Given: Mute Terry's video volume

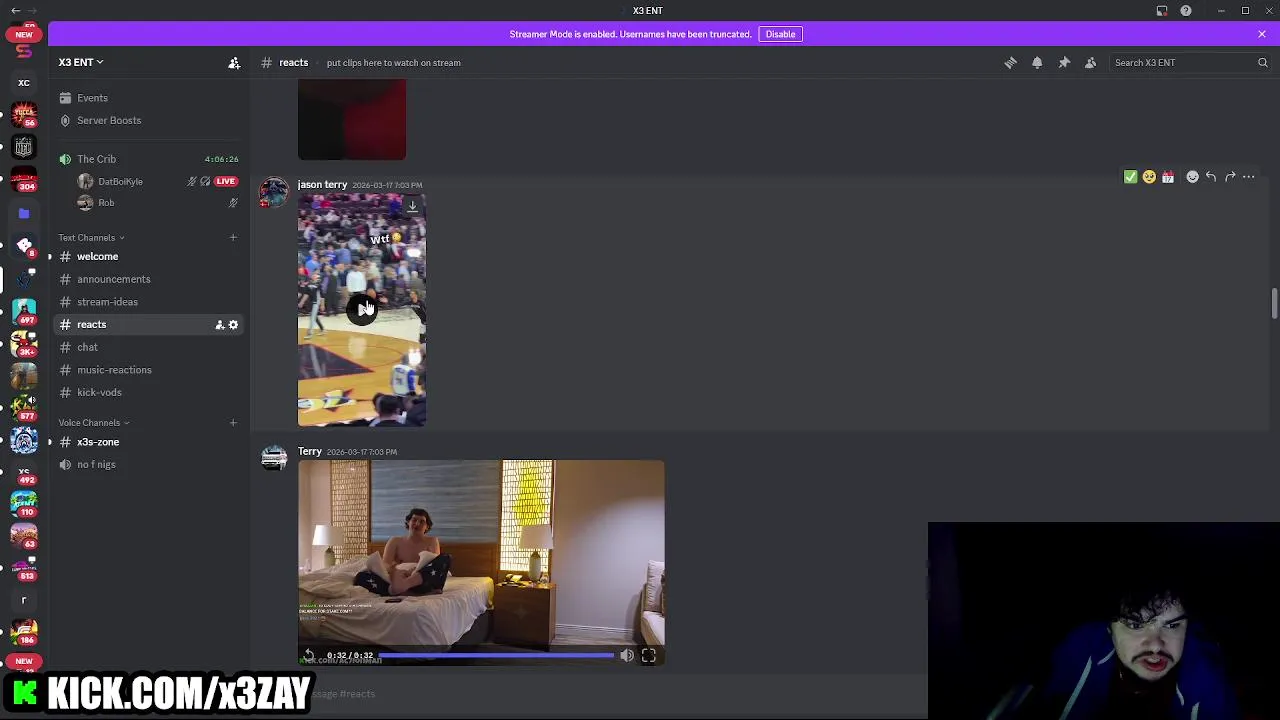Looking at the screenshot, I should (626, 656).
